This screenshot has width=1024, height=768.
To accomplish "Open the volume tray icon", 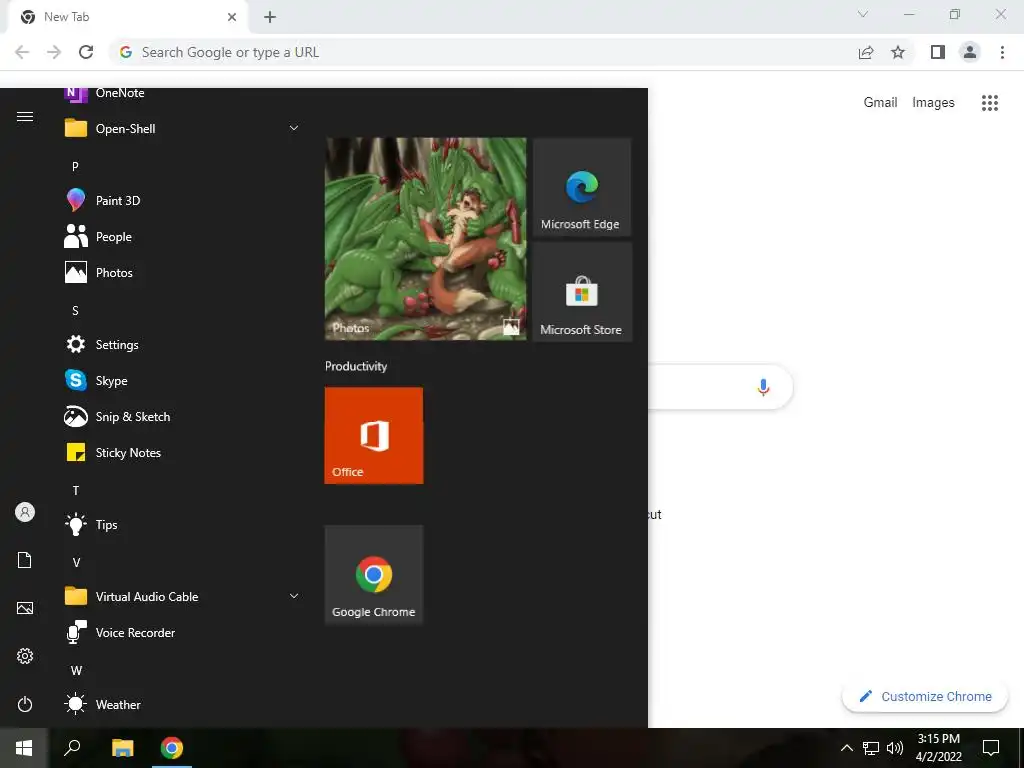I will point(894,748).
